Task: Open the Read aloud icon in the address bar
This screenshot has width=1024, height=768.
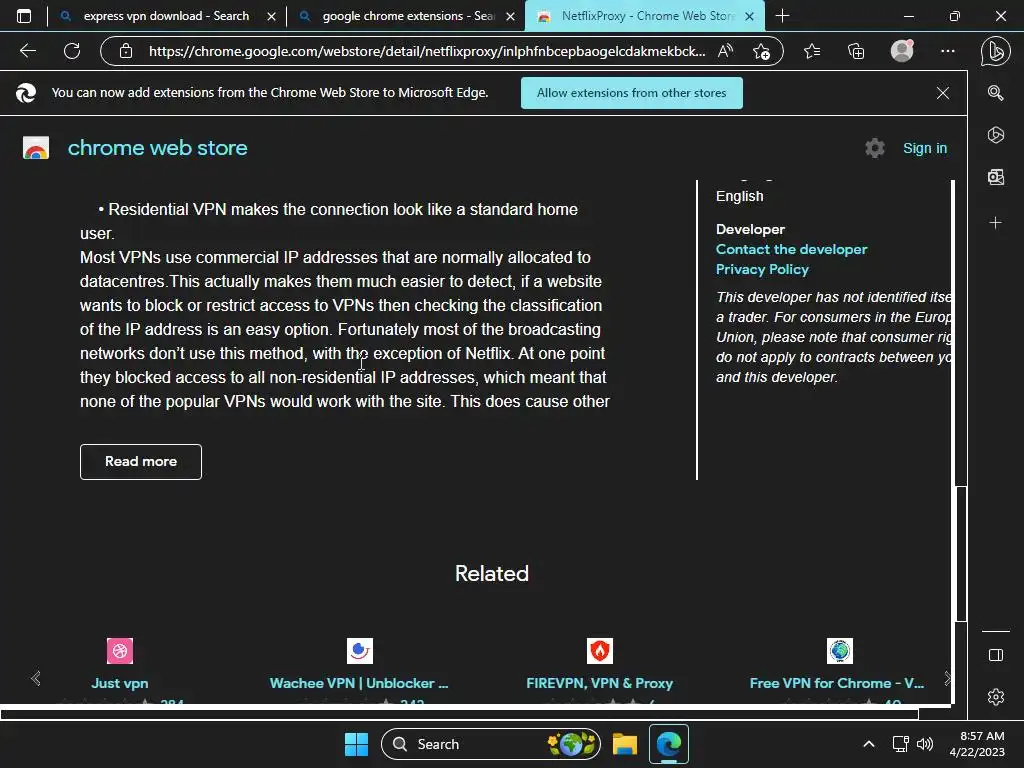Action: (x=726, y=51)
